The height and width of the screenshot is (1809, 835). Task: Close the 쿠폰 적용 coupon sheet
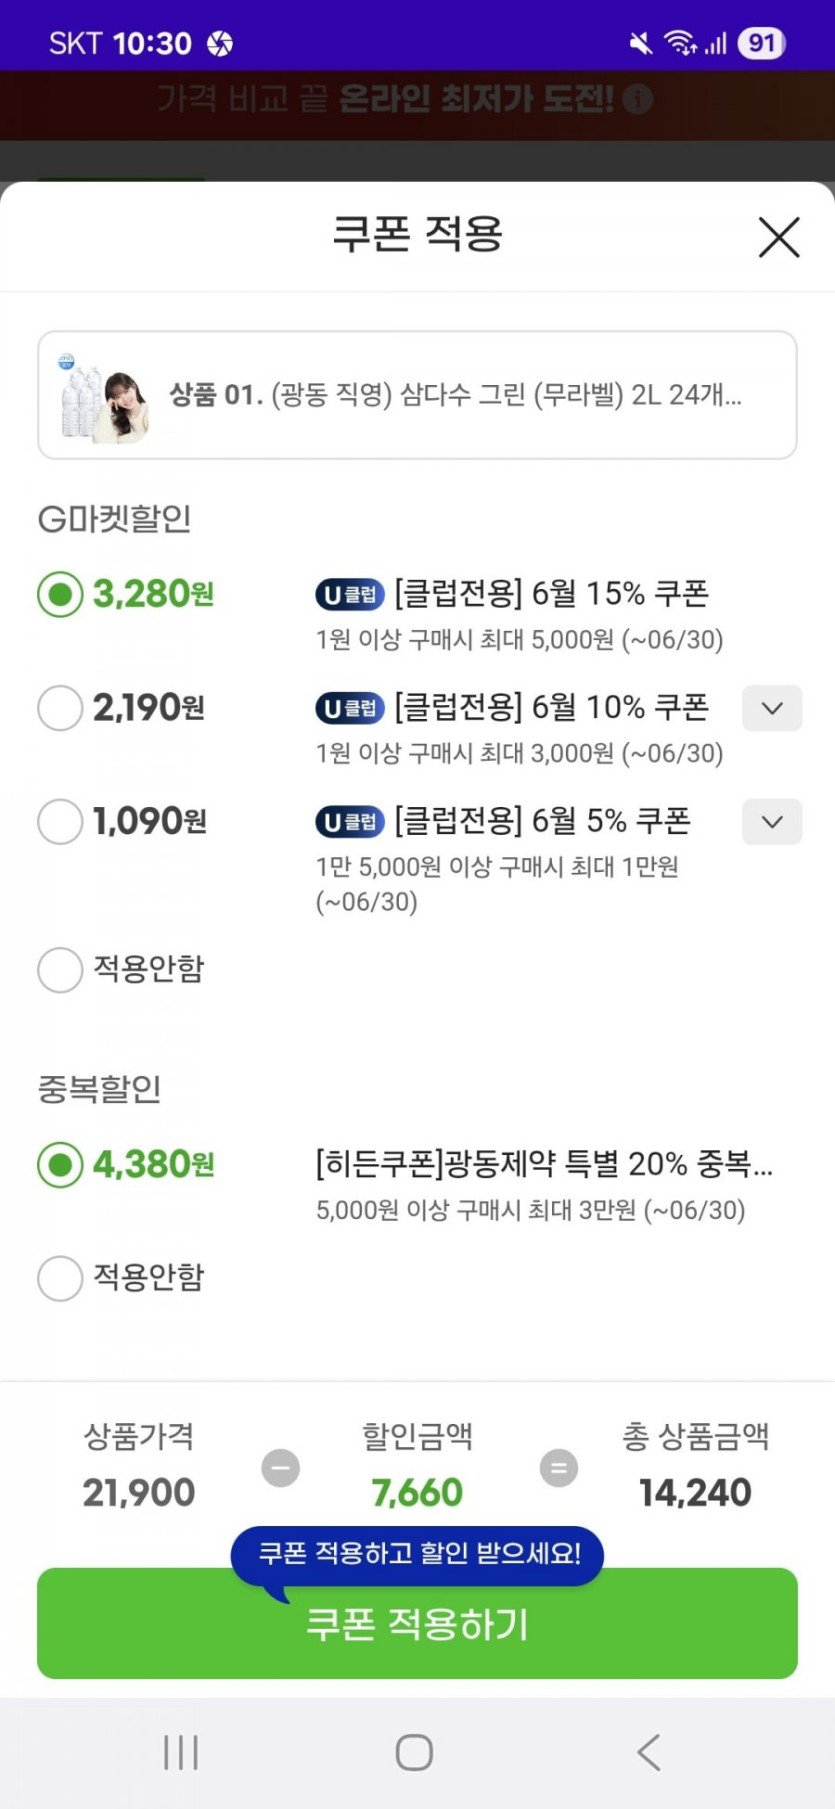click(778, 237)
